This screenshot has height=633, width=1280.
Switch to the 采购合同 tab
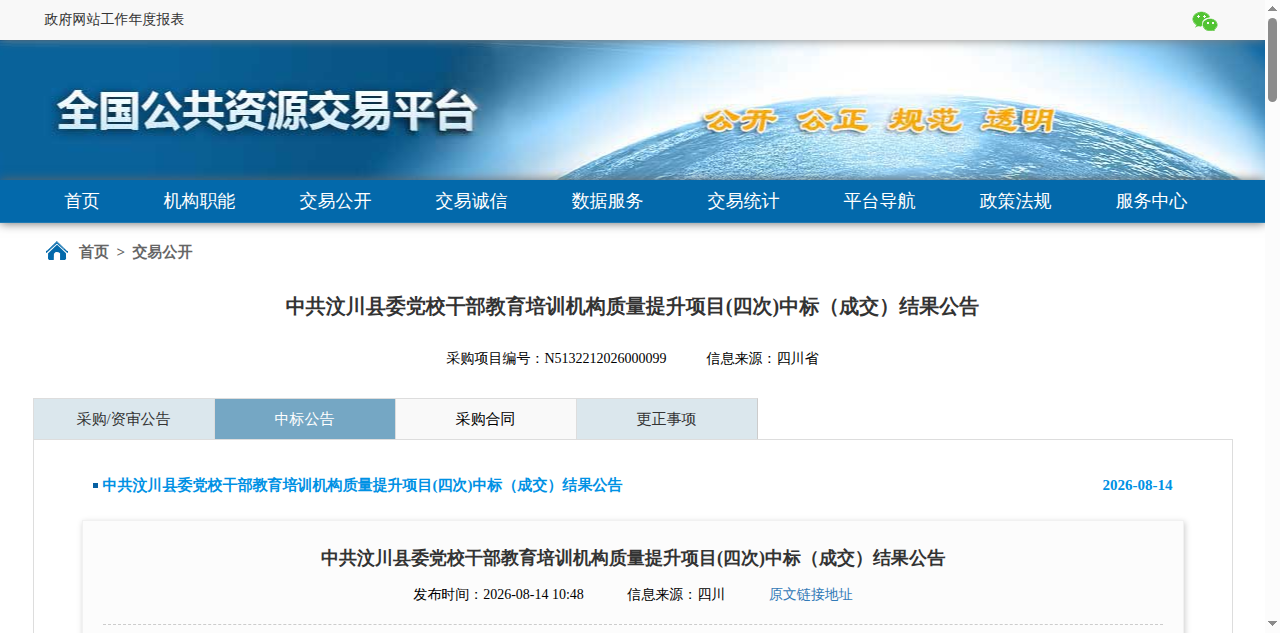[x=486, y=419]
